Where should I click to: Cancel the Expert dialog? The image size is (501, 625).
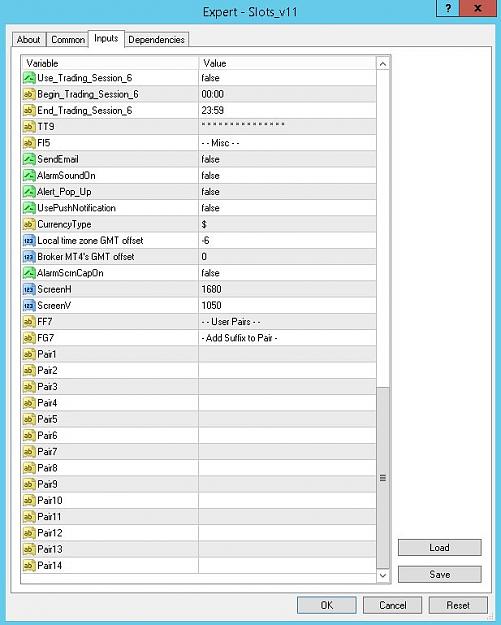[x=393, y=605]
